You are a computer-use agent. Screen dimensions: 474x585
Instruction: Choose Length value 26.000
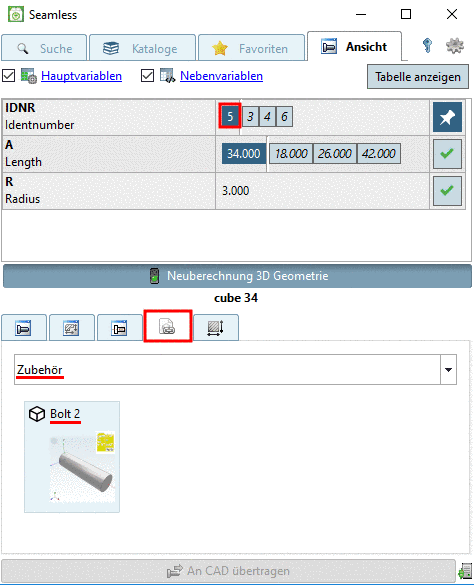[335, 153]
